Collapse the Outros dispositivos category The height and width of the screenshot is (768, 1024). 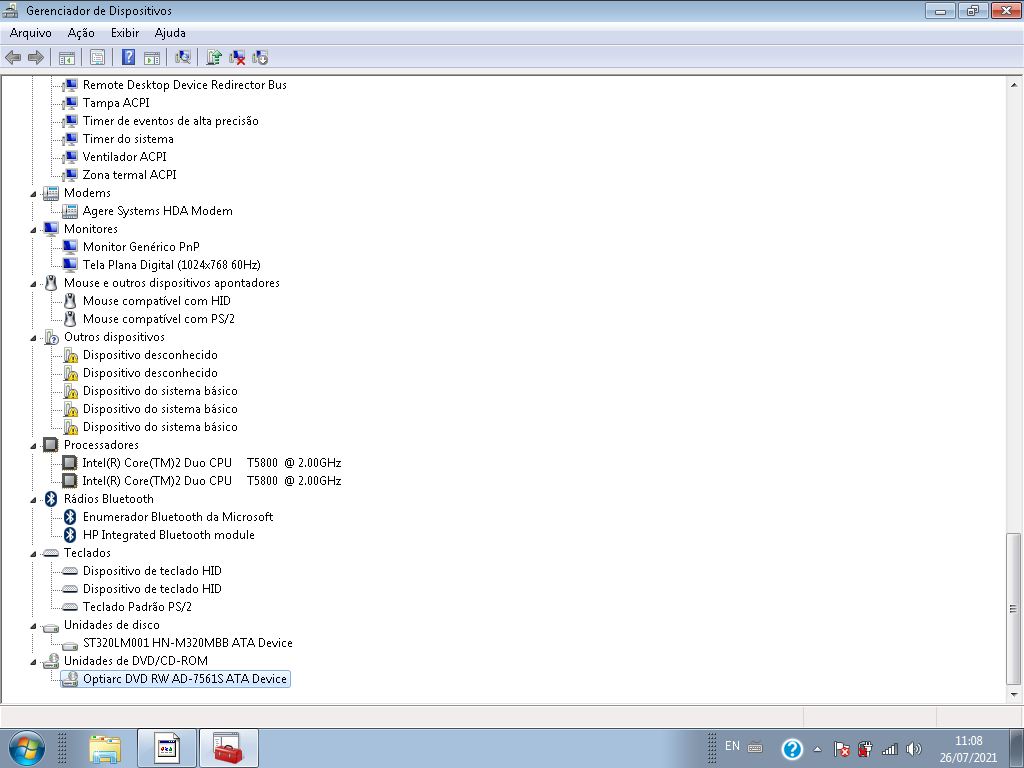[33, 338]
